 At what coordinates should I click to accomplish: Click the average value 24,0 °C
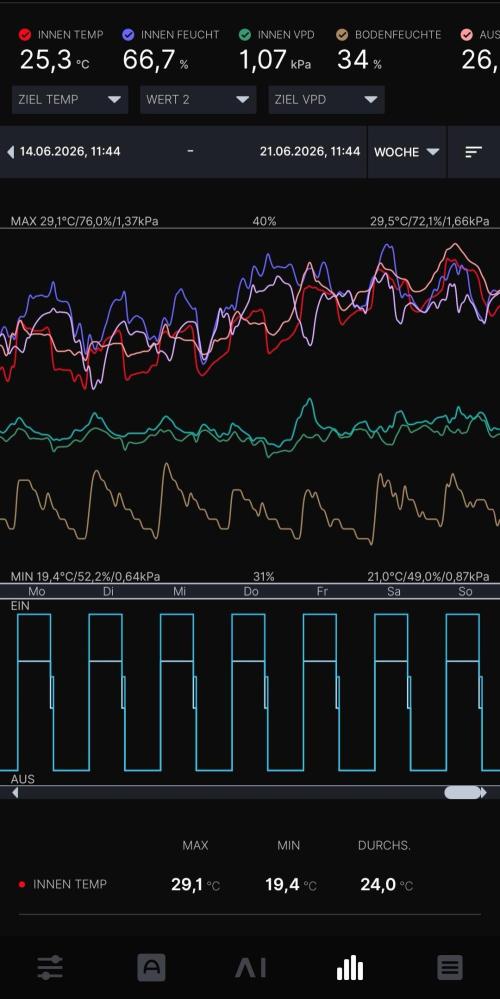tap(387, 885)
